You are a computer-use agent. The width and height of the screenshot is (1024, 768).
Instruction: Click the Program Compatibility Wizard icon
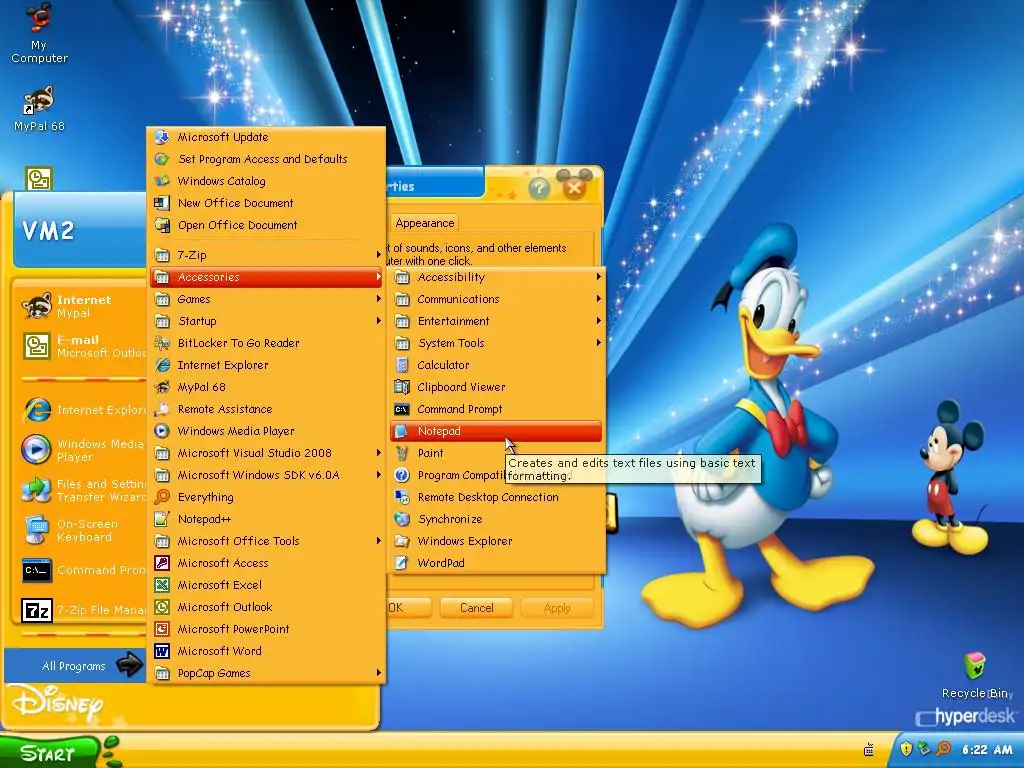402,475
